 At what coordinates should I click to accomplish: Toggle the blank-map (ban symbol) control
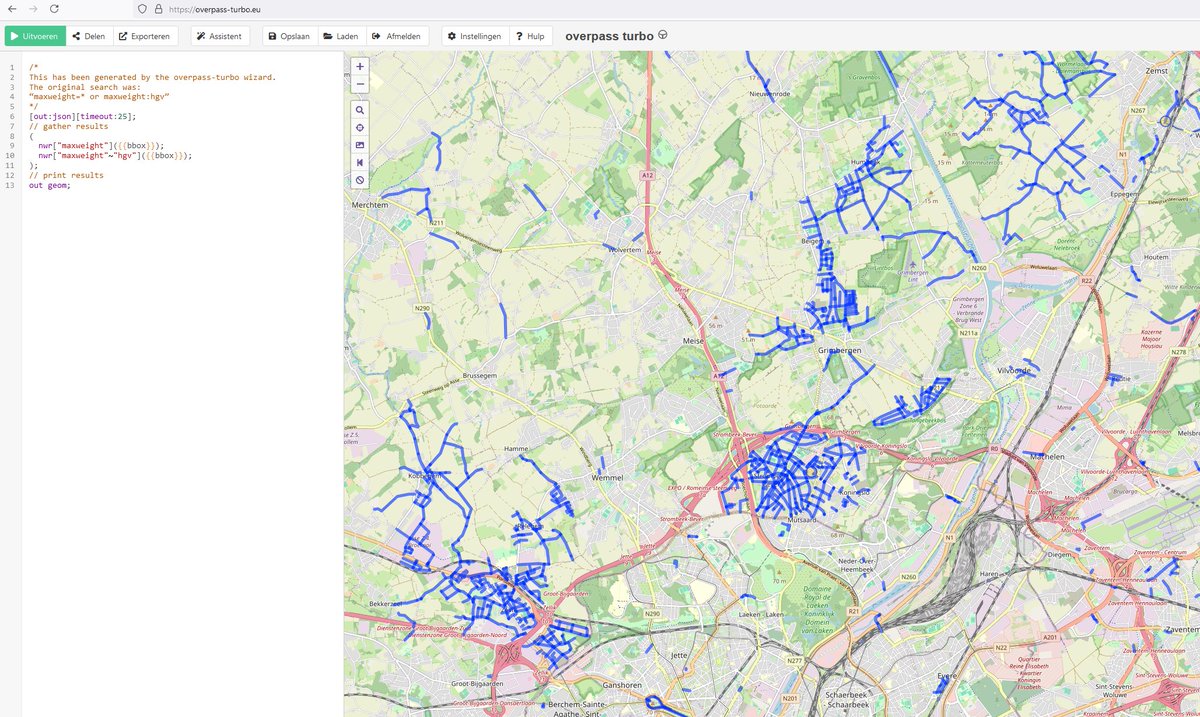(x=360, y=180)
